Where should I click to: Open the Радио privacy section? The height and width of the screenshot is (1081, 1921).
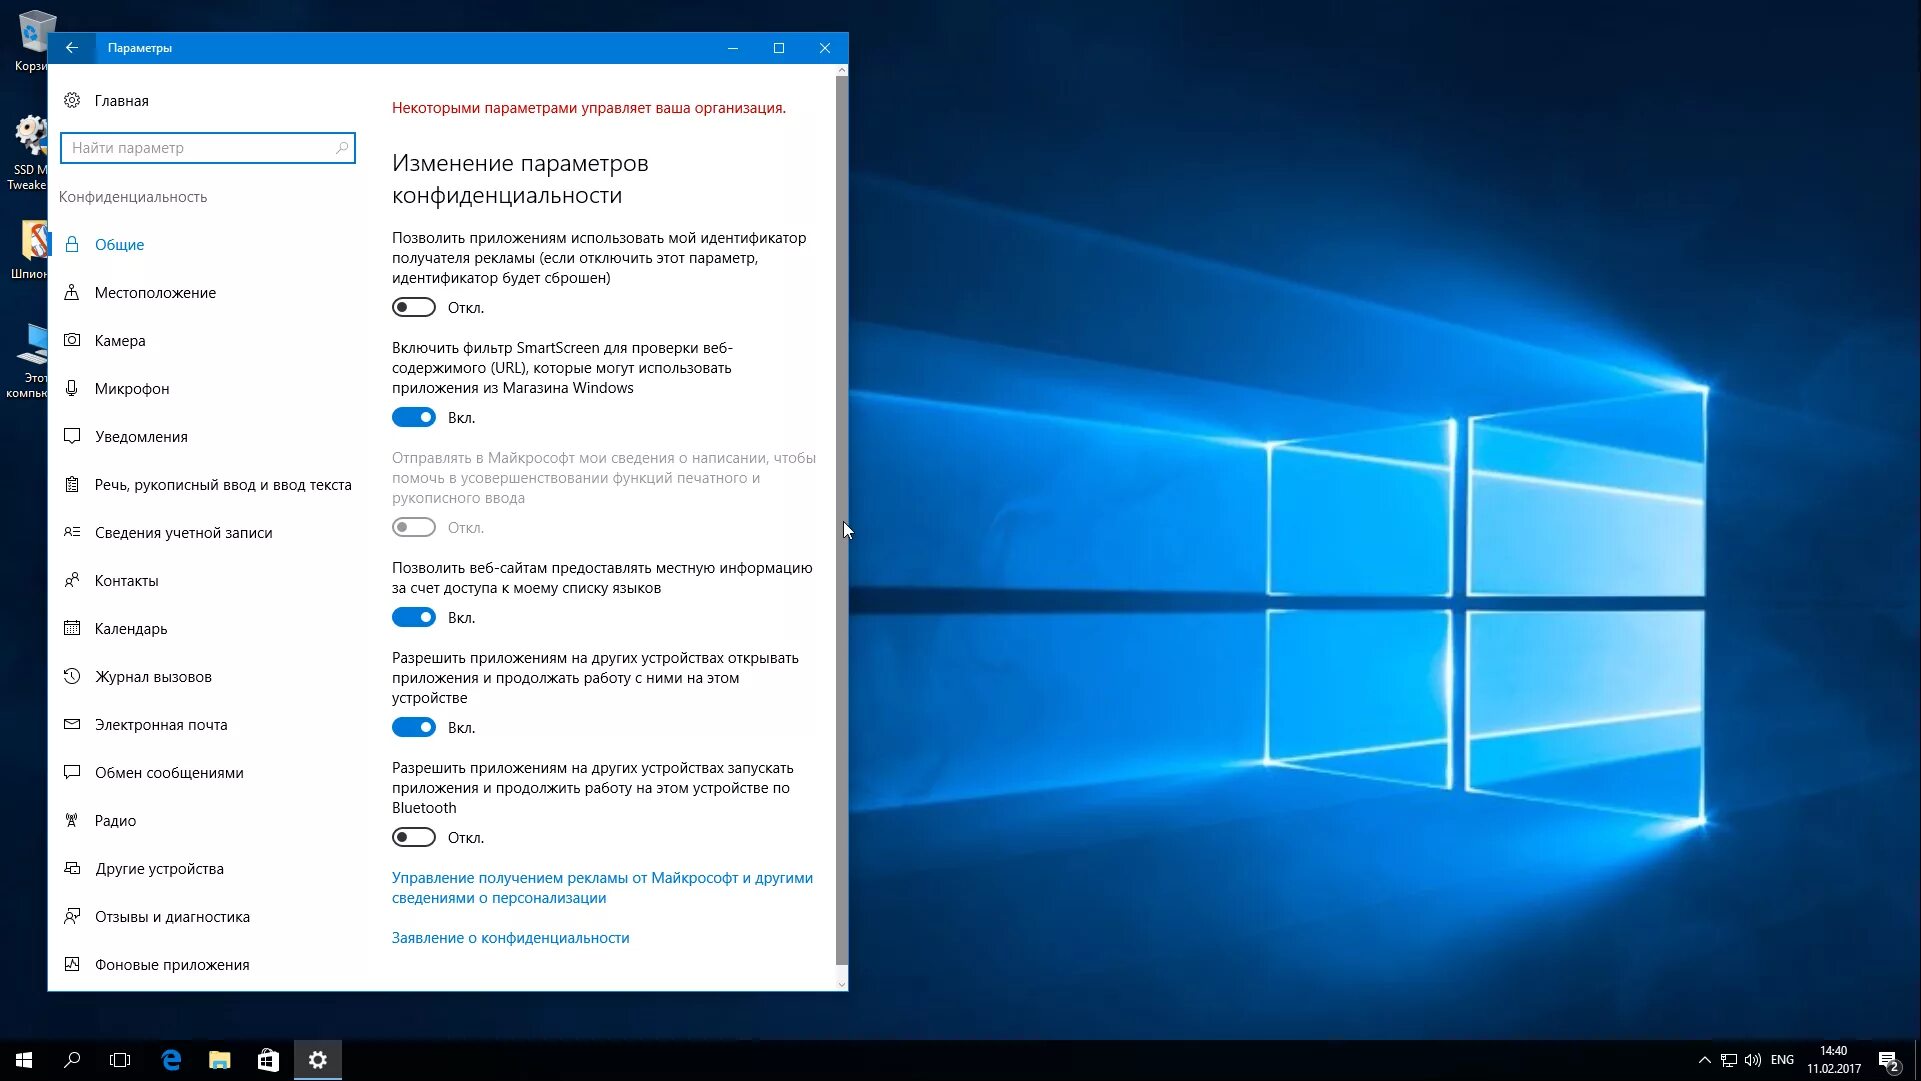click(115, 821)
